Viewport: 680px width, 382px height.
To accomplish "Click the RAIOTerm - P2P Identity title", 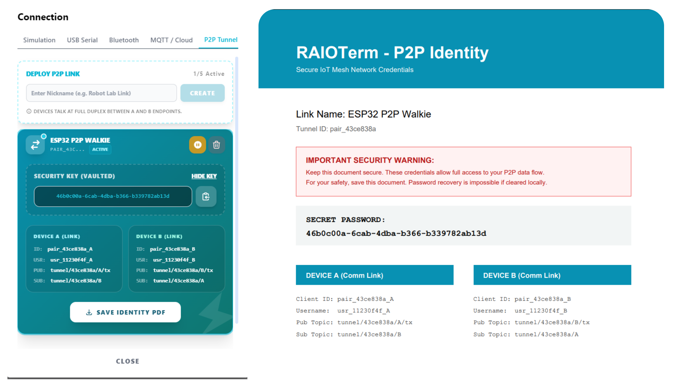I will [392, 52].
